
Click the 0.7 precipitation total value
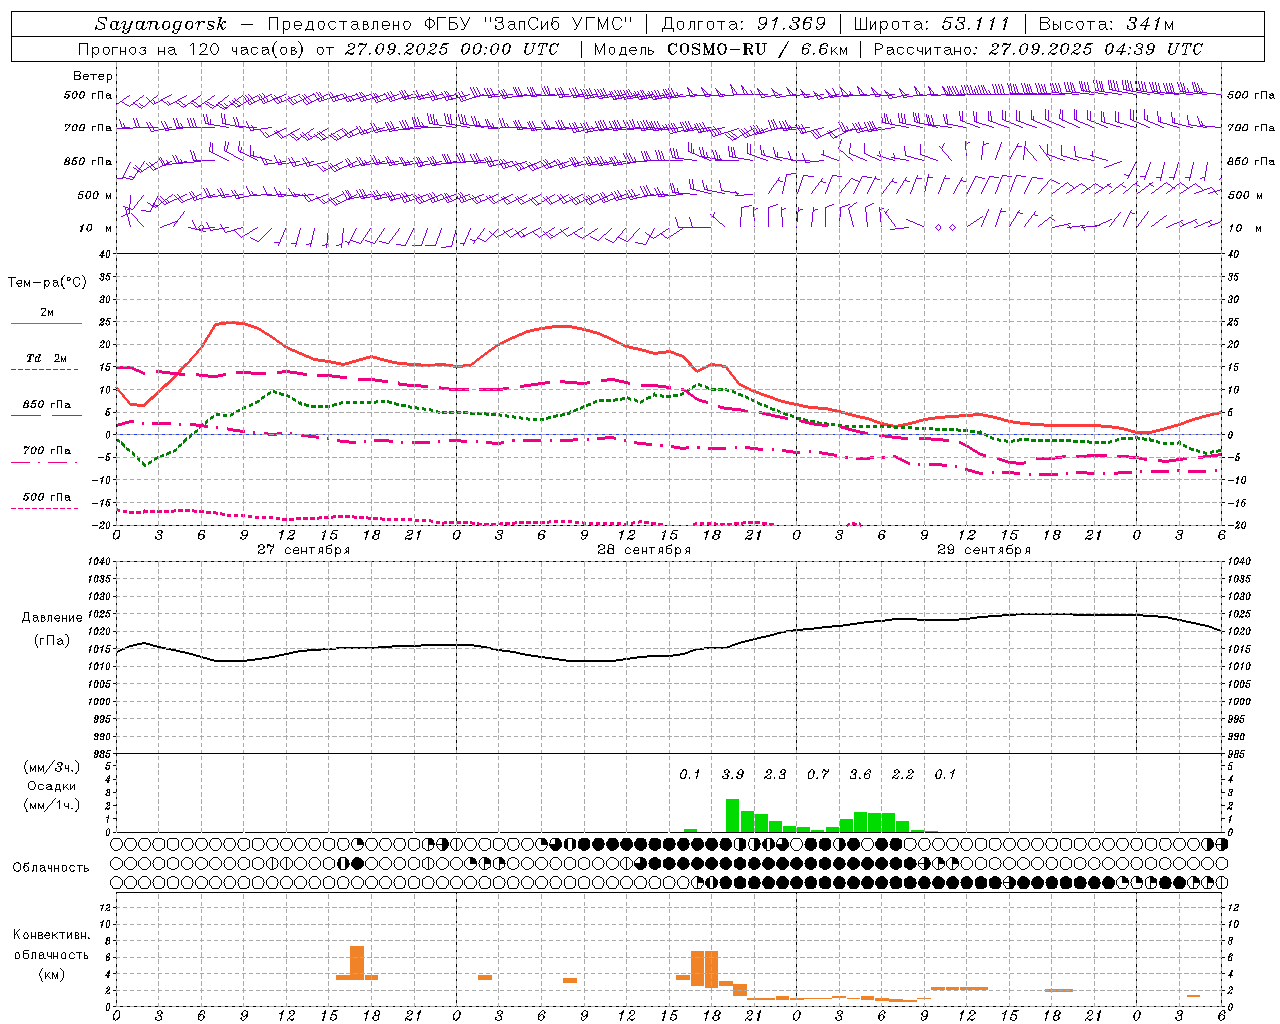pos(818,774)
